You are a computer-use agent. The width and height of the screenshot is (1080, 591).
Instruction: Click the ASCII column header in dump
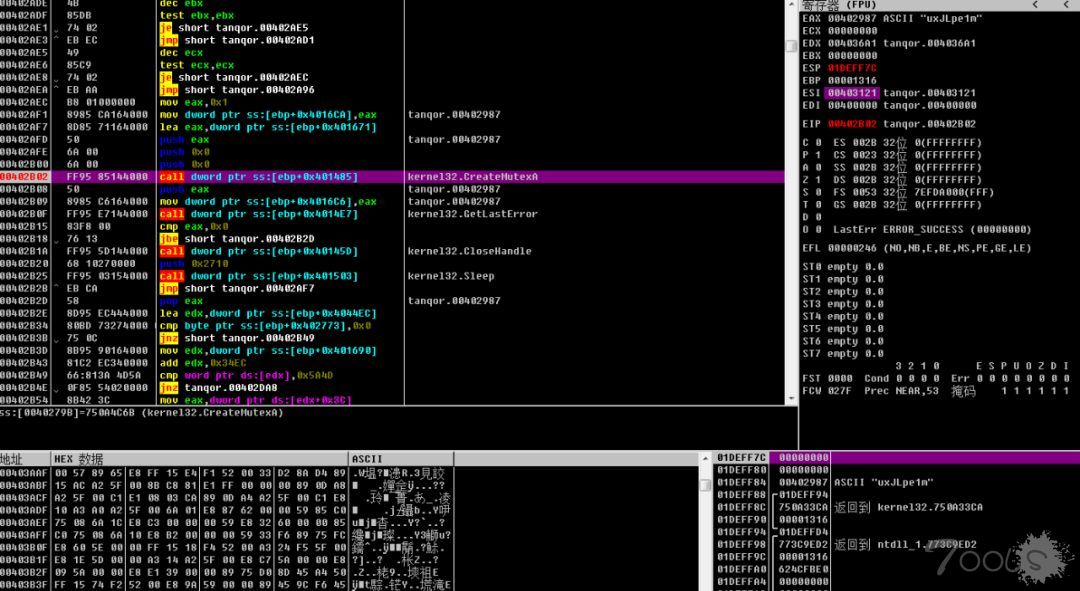[368, 458]
